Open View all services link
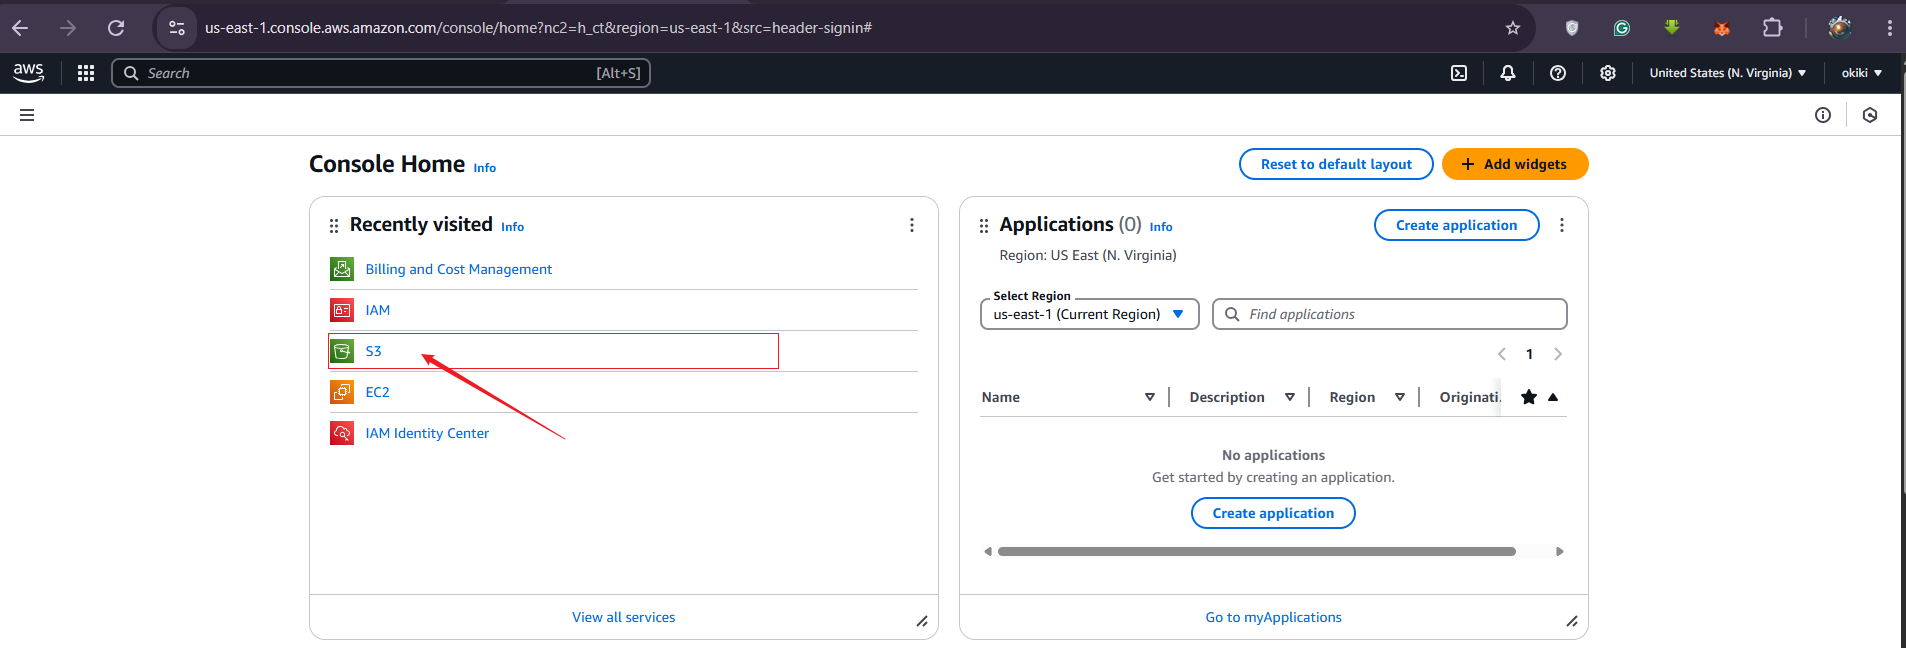 (x=623, y=617)
